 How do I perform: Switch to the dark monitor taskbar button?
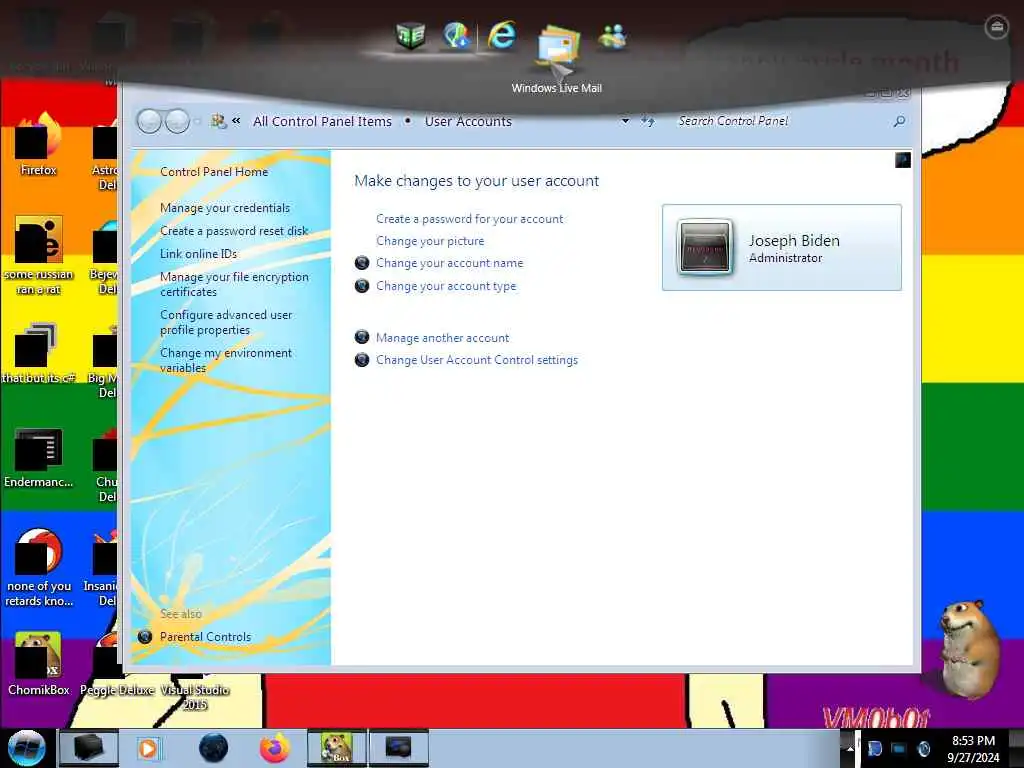(x=398, y=748)
